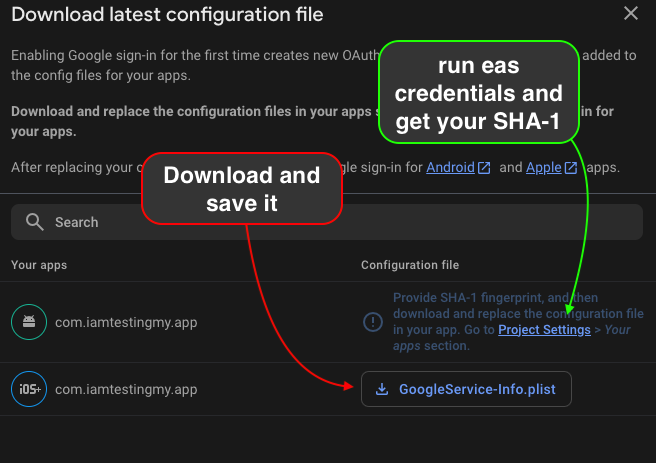
Task: Select the iOS row's com.iamtestingmy.app text
Action: click(x=126, y=389)
